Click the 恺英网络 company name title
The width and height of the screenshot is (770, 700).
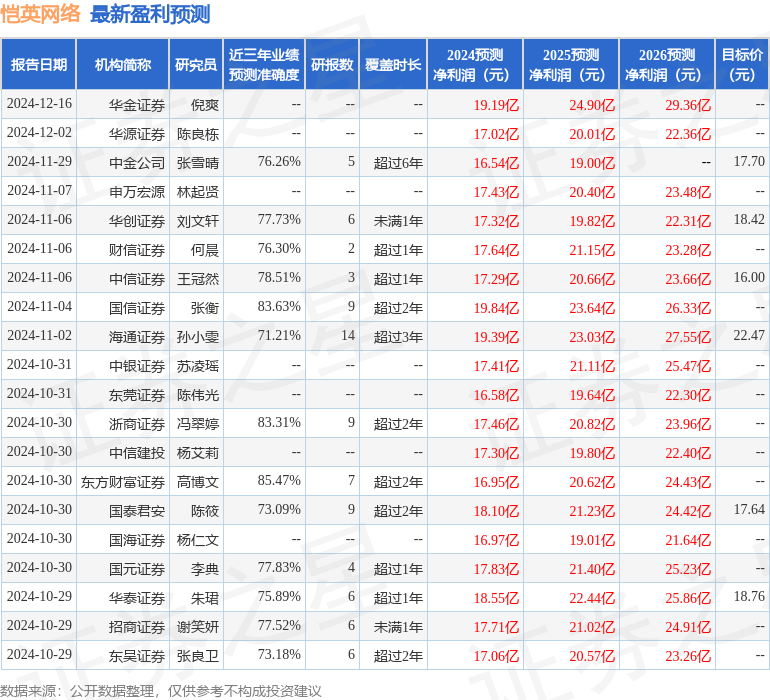(40, 14)
